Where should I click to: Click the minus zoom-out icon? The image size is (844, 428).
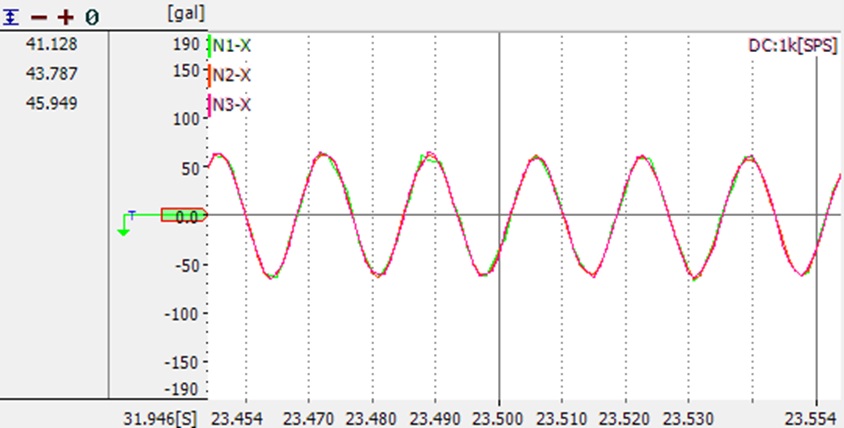38,18
